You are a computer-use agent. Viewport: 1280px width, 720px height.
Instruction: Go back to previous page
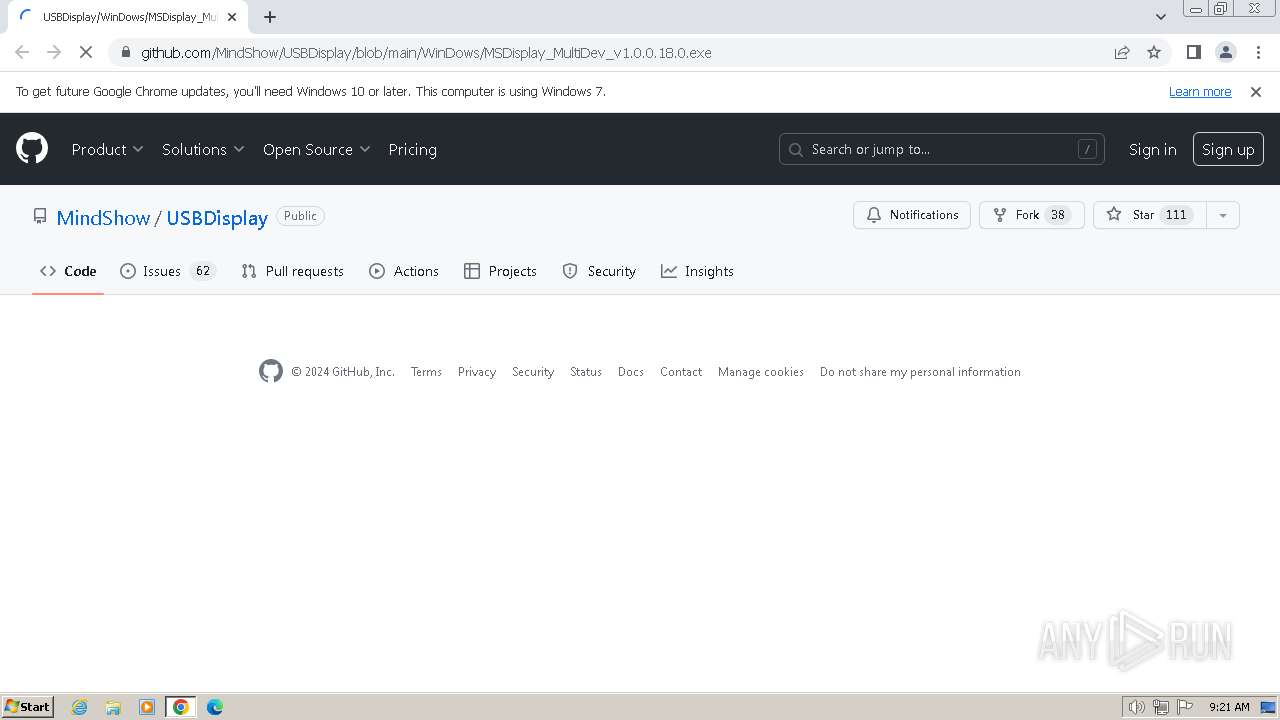[x=22, y=52]
